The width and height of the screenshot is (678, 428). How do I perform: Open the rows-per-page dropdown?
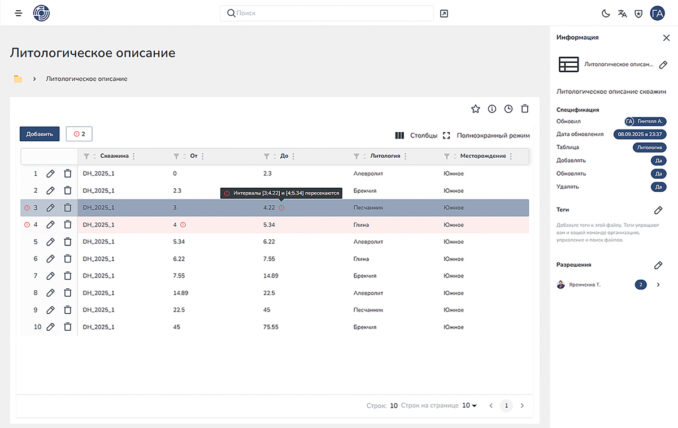[469, 405]
